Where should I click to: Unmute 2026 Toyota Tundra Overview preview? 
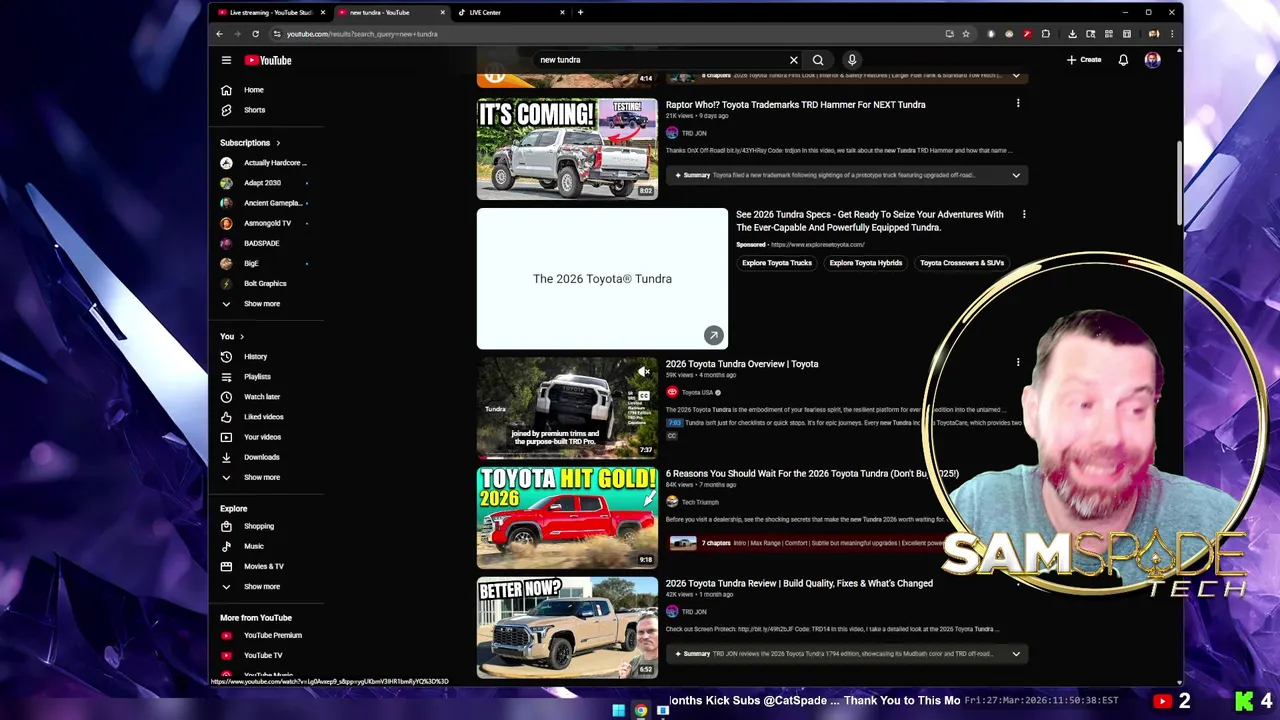click(x=644, y=372)
